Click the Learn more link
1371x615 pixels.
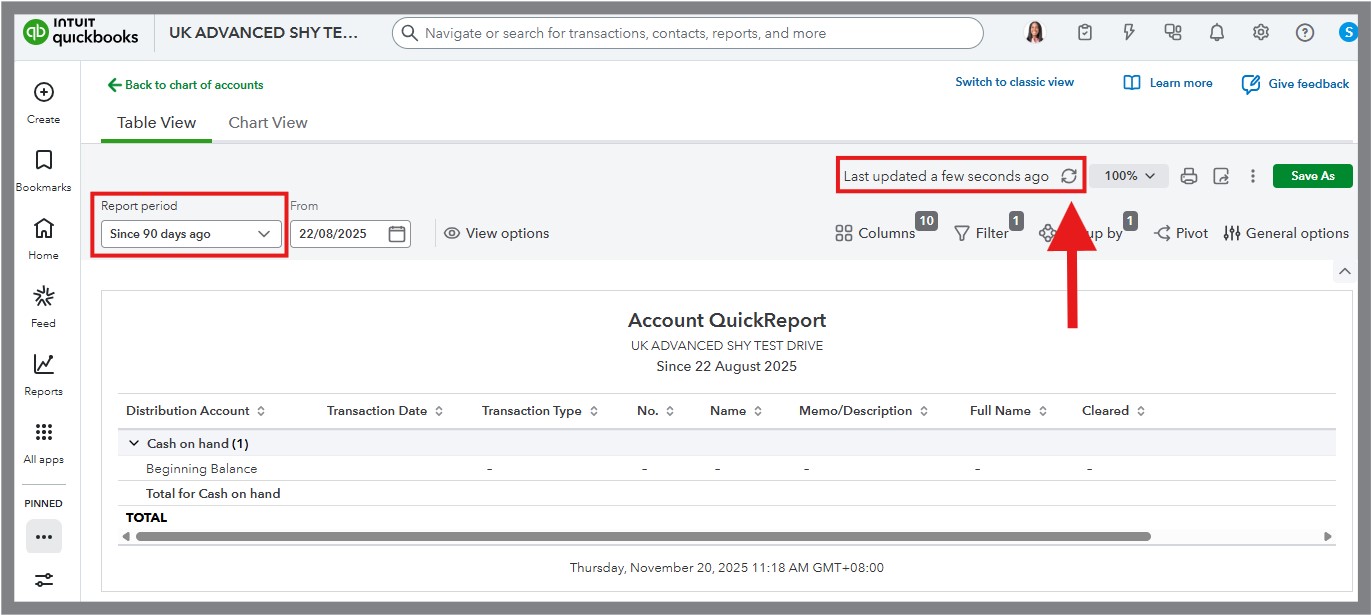(1168, 83)
